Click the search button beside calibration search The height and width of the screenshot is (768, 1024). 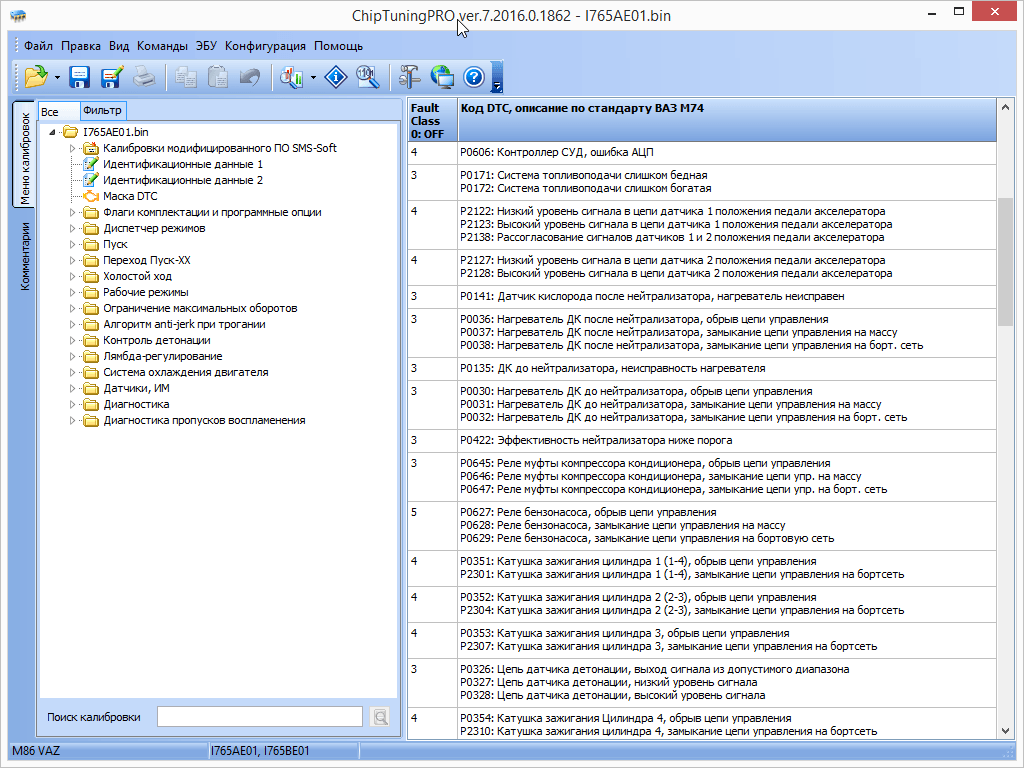coord(380,717)
